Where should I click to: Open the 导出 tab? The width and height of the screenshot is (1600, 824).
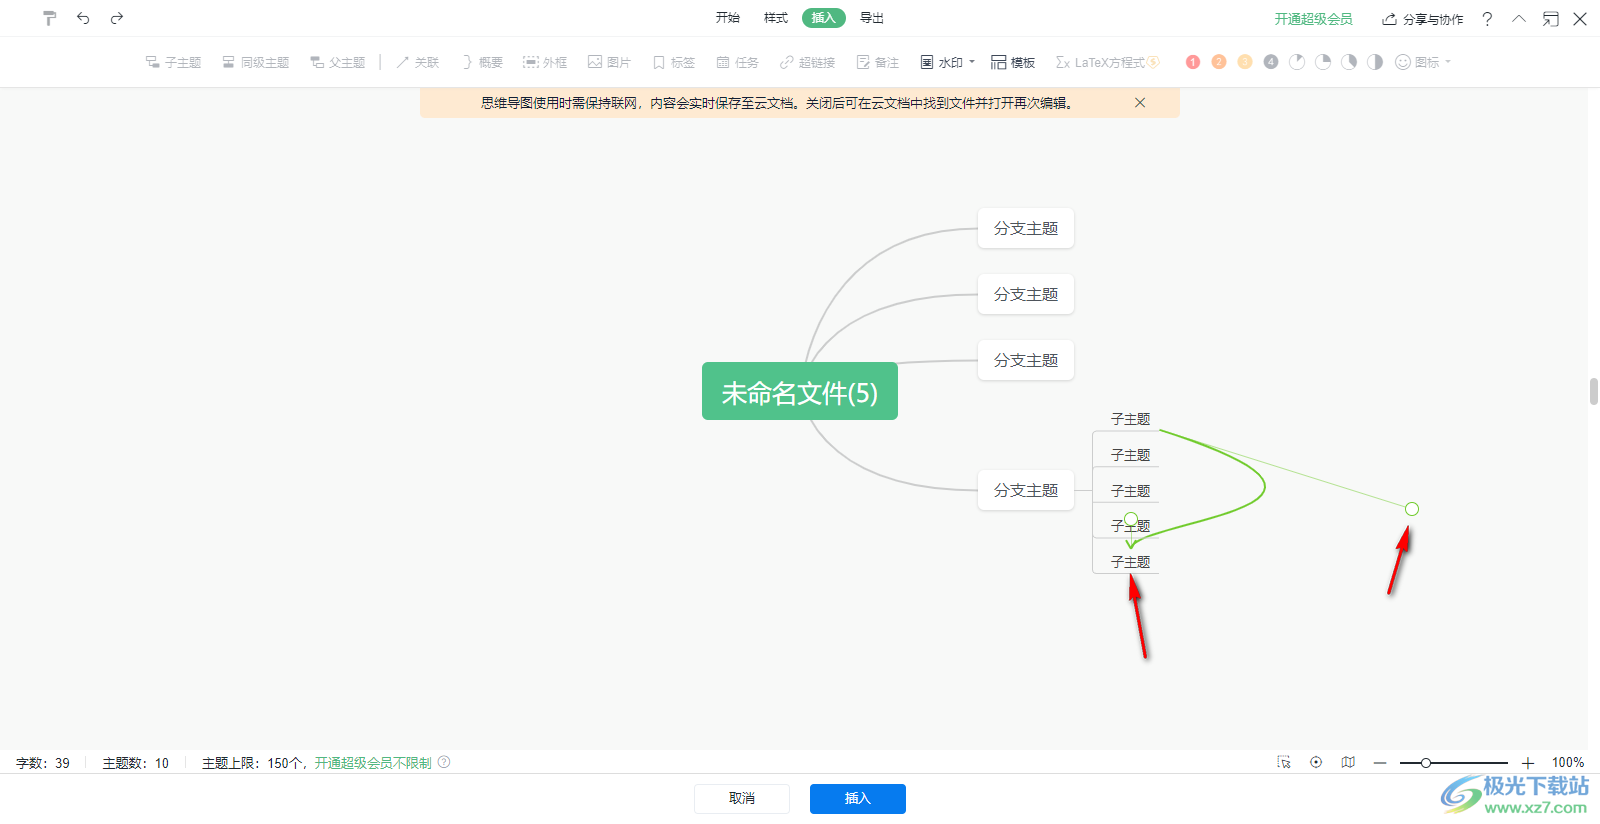pos(872,18)
